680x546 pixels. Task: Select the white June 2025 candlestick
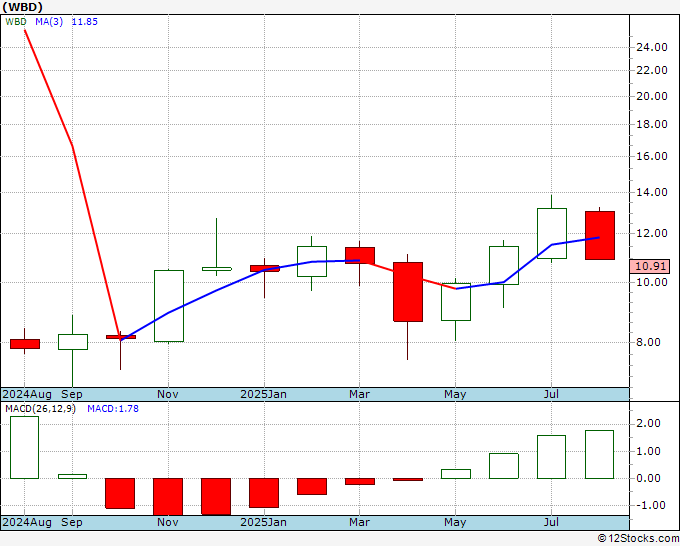pyautogui.click(x=504, y=265)
